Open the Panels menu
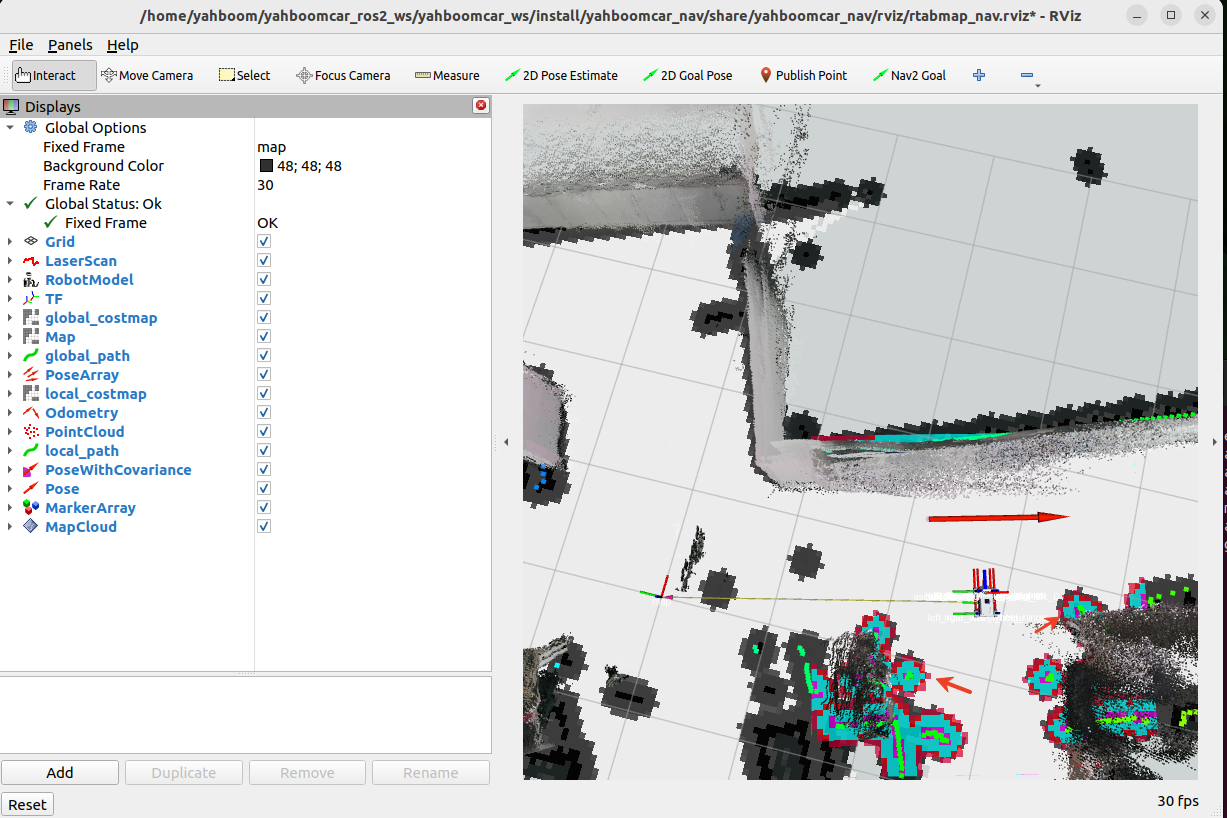The height and width of the screenshot is (818, 1227). pyautogui.click(x=70, y=45)
